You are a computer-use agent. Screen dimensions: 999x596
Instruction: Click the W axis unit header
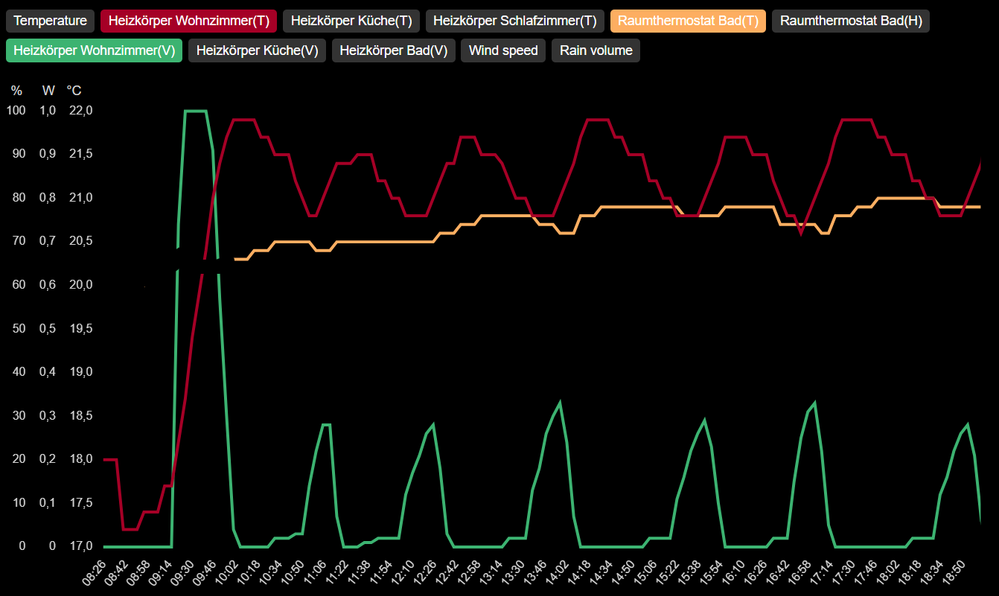(x=48, y=90)
